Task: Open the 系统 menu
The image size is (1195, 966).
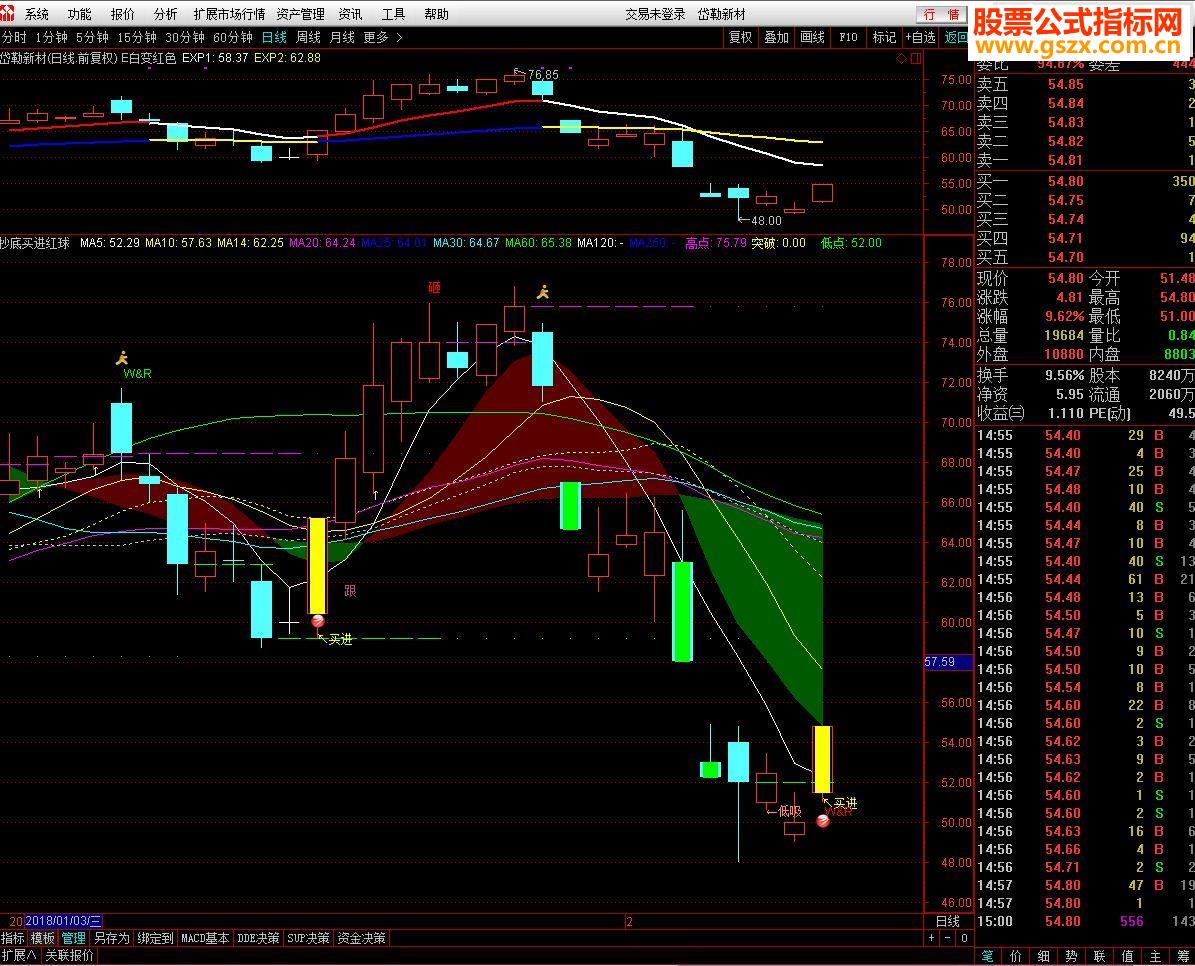Action: coord(37,14)
